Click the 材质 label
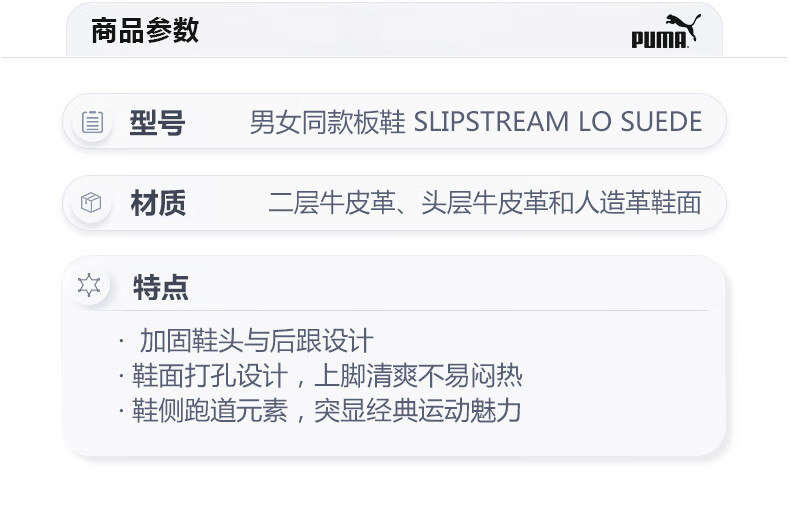This screenshot has width=790, height=509. (158, 204)
